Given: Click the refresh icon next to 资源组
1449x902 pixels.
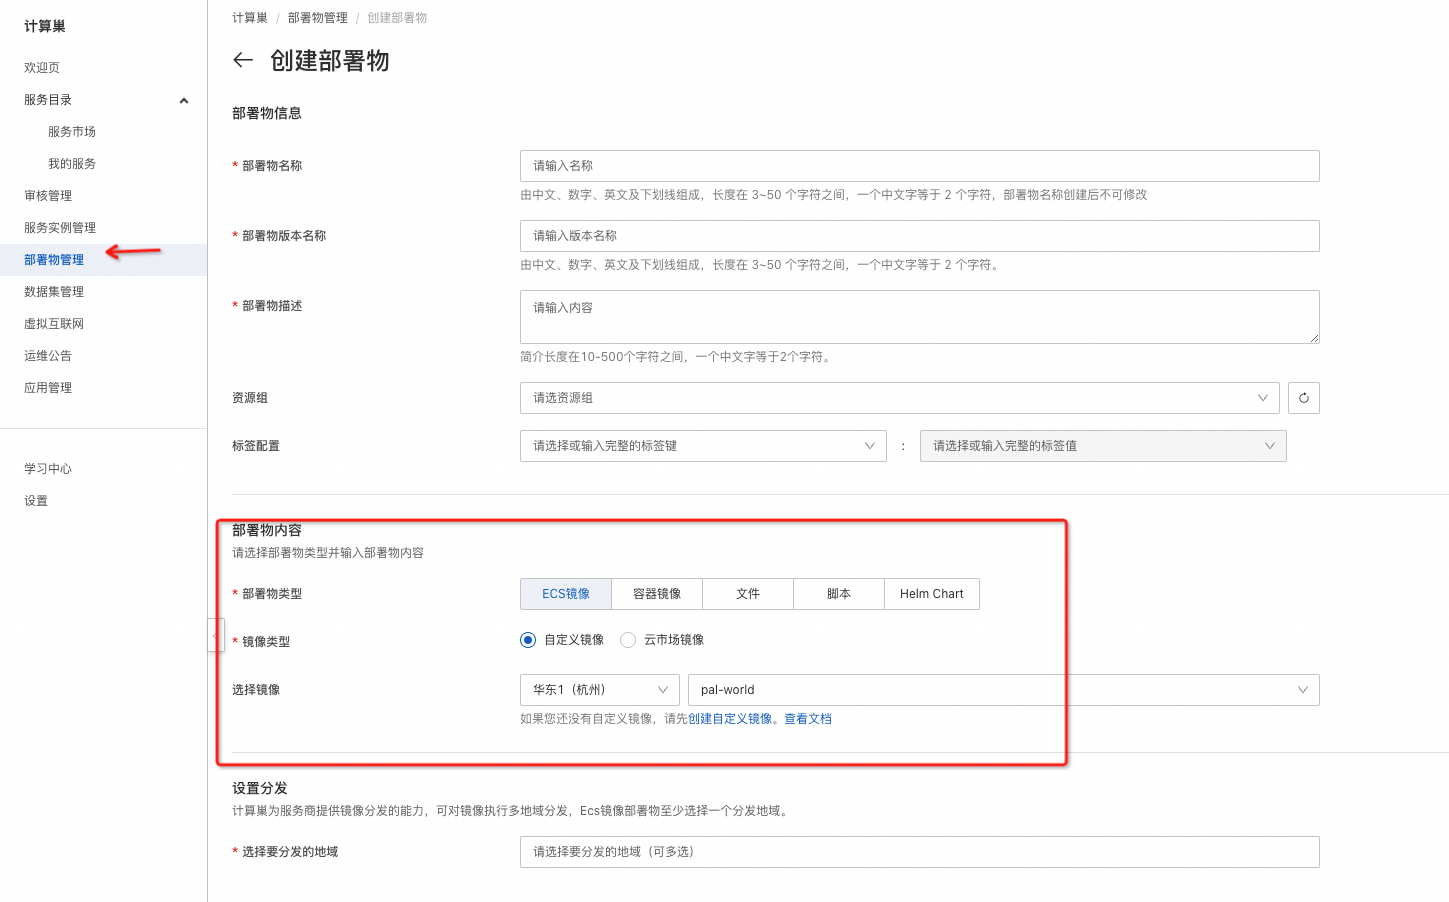Looking at the screenshot, I should (1303, 398).
